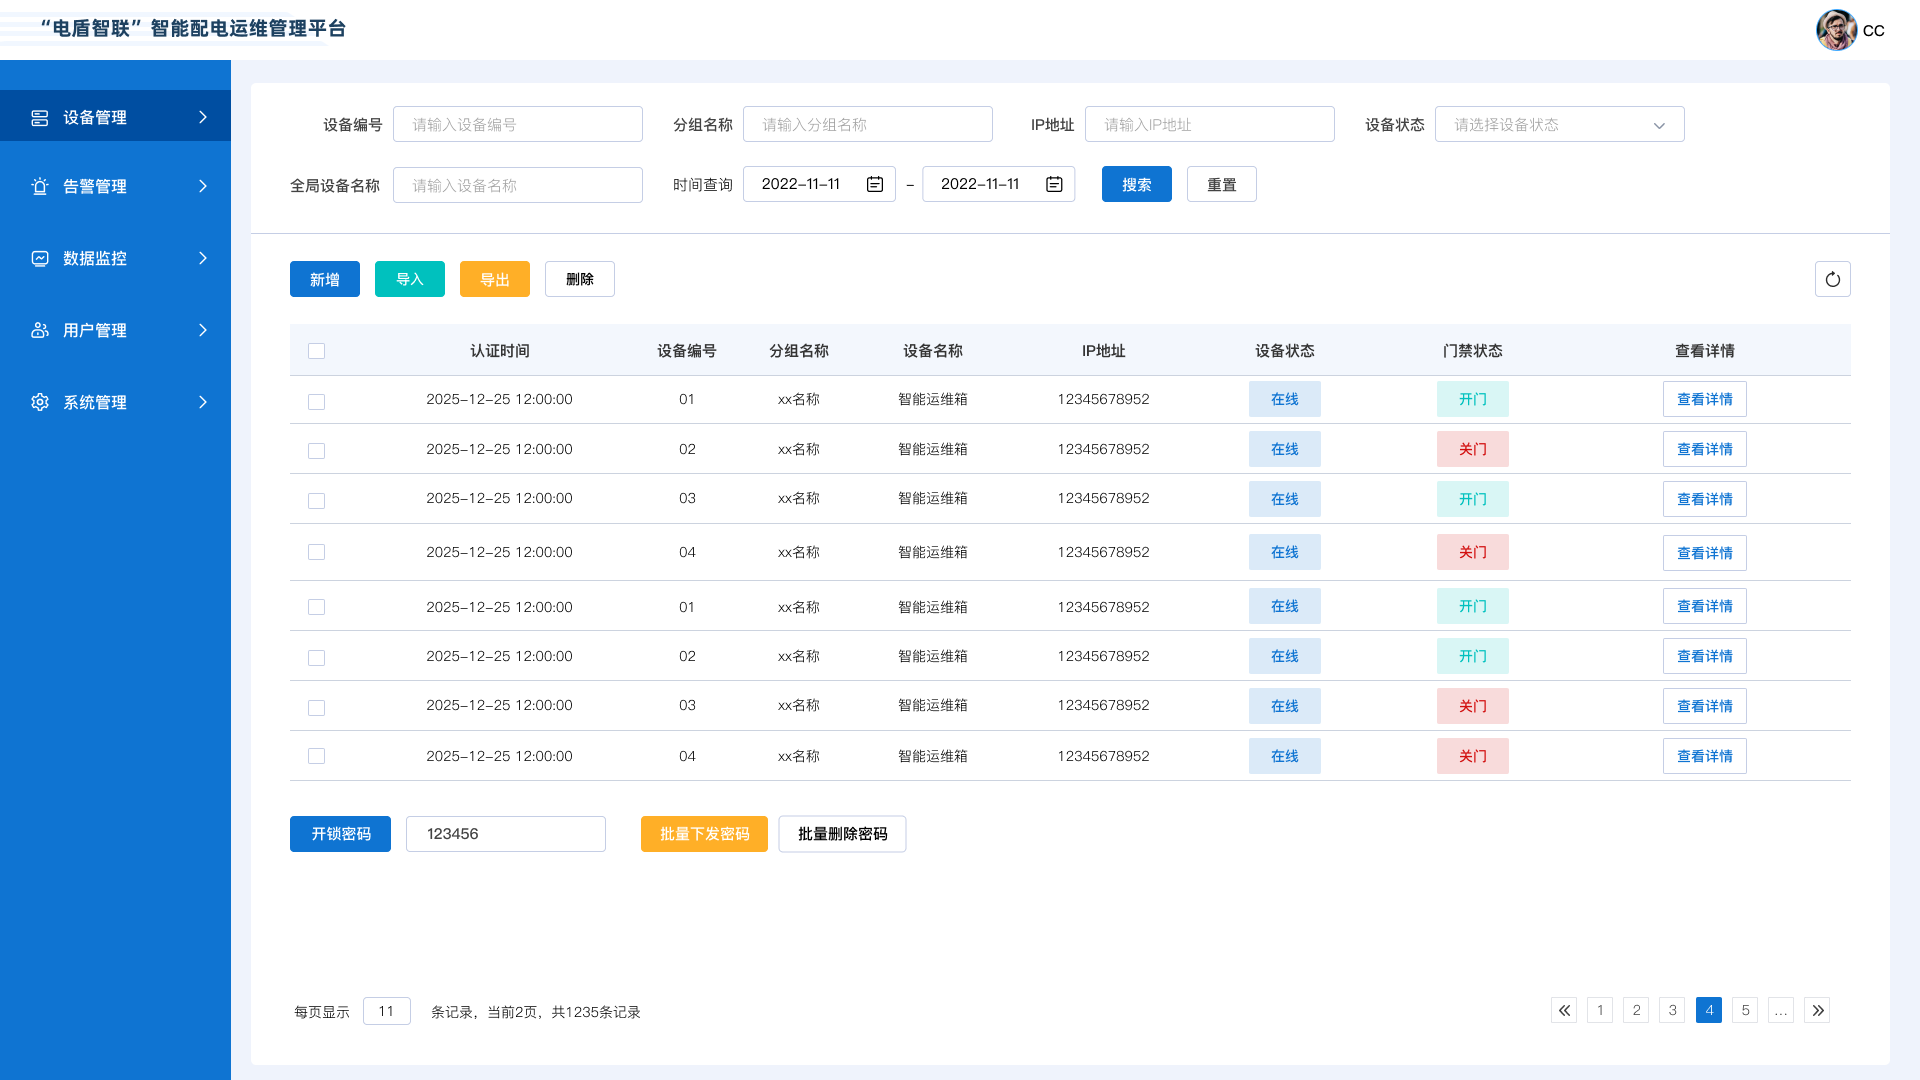Image resolution: width=1920 pixels, height=1080 pixels.
Task: Select the 数据监控 monitoring icon
Action: pos(39,258)
